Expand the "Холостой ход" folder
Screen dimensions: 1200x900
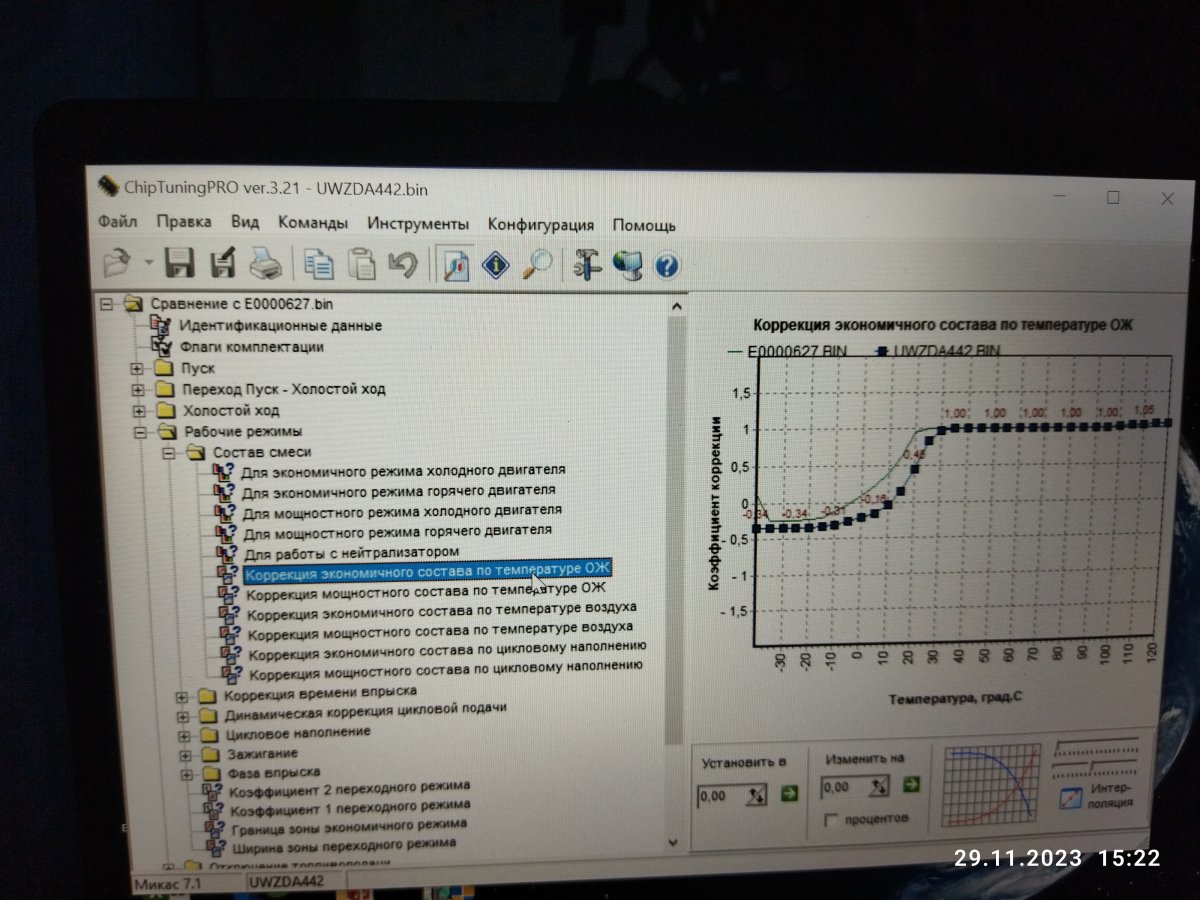click(x=139, y=411)
